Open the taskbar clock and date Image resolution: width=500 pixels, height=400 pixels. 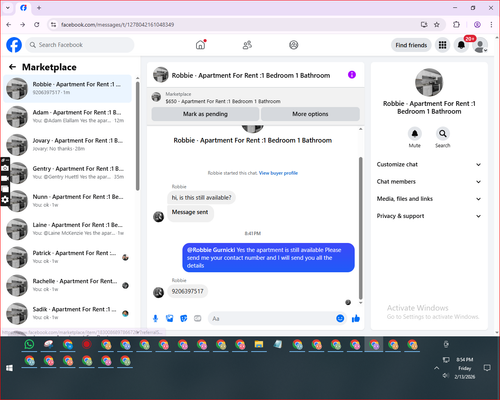(465, 368)
